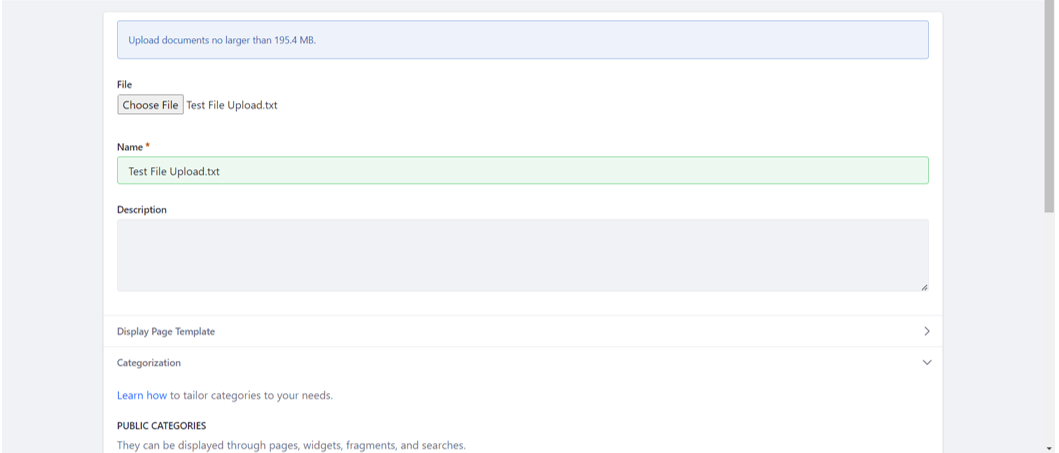Expand the Display Page Template section

coord(523,331)
